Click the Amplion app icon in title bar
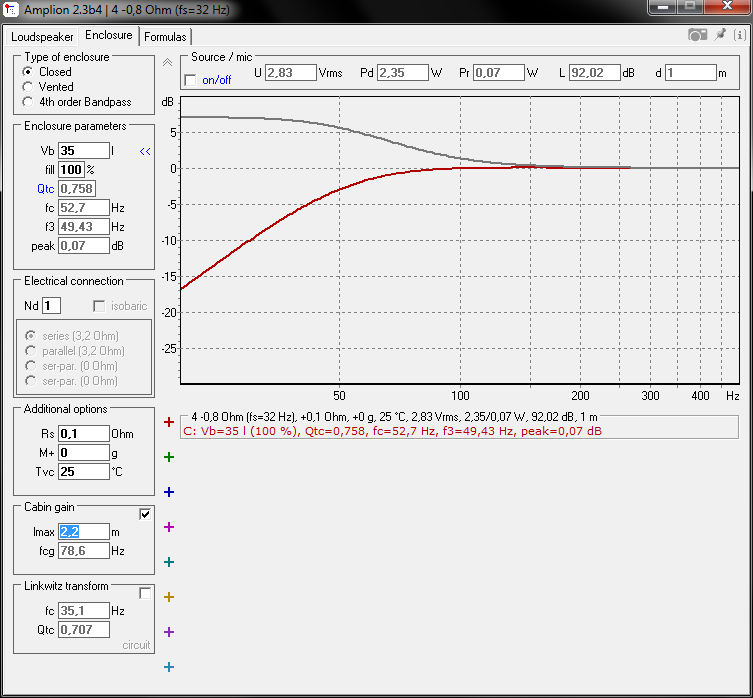The image size is (753, 698). tap(11, 9)
